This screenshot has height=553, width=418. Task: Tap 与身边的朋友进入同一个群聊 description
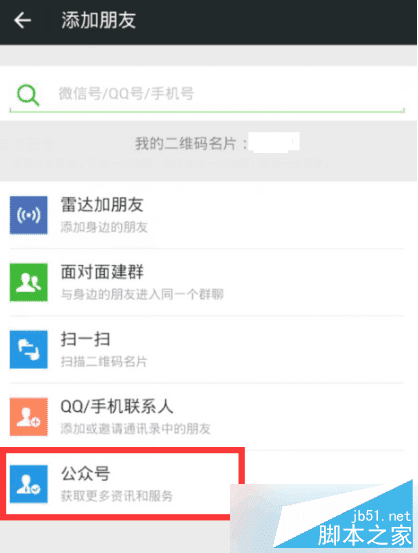tap(142, 294)
